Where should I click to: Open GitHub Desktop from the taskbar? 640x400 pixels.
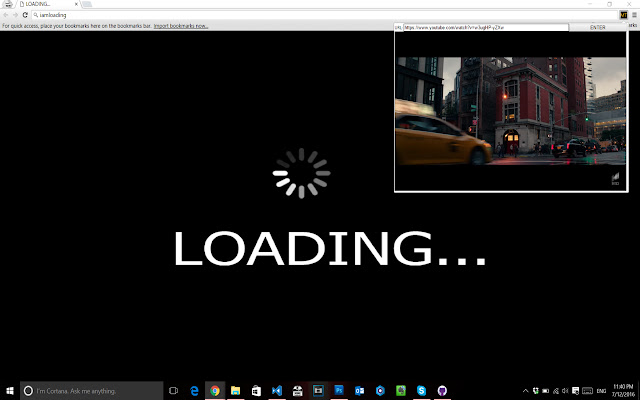tap(442, 391)
